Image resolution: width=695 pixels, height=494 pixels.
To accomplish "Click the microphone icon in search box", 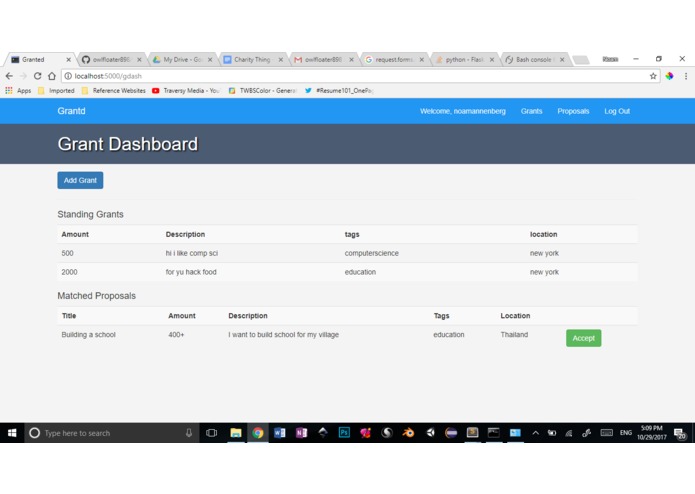I will 189,433.
